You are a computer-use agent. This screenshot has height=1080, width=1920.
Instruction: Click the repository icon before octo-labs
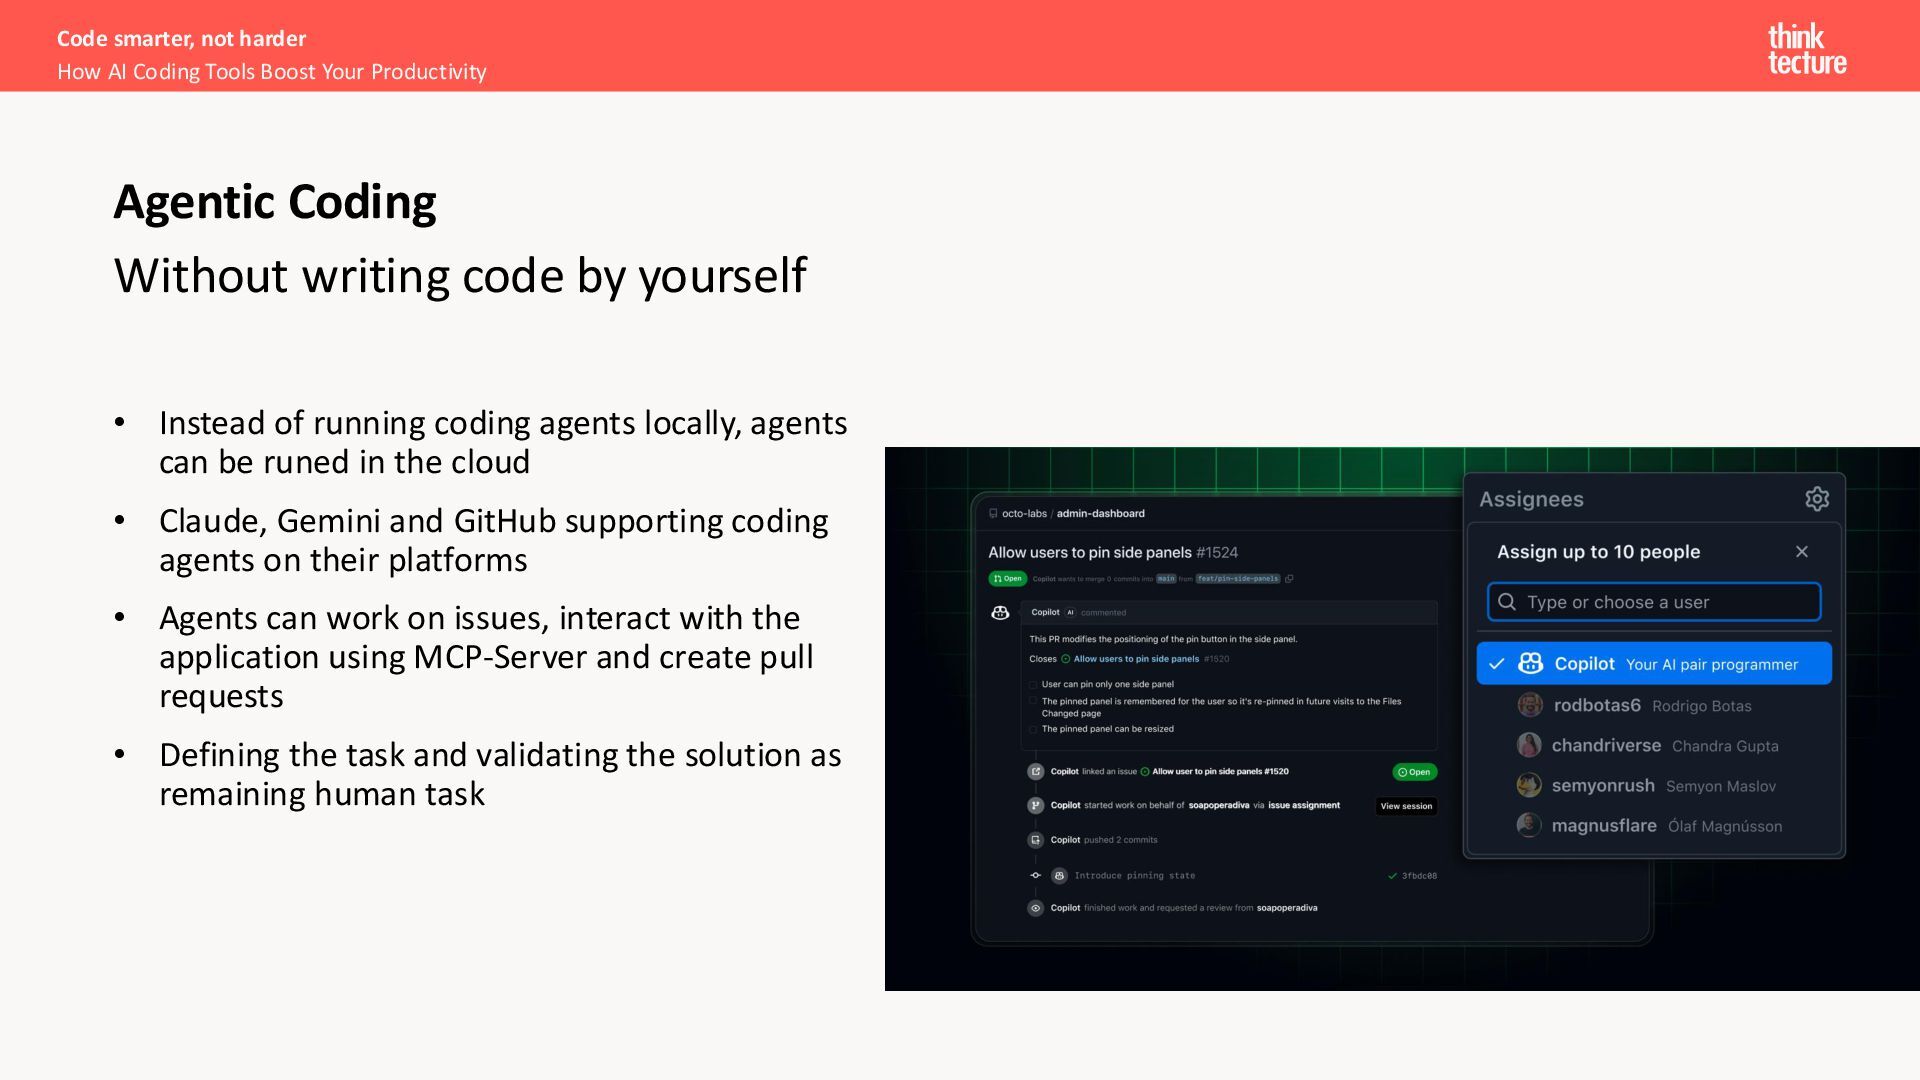[993, 514]
